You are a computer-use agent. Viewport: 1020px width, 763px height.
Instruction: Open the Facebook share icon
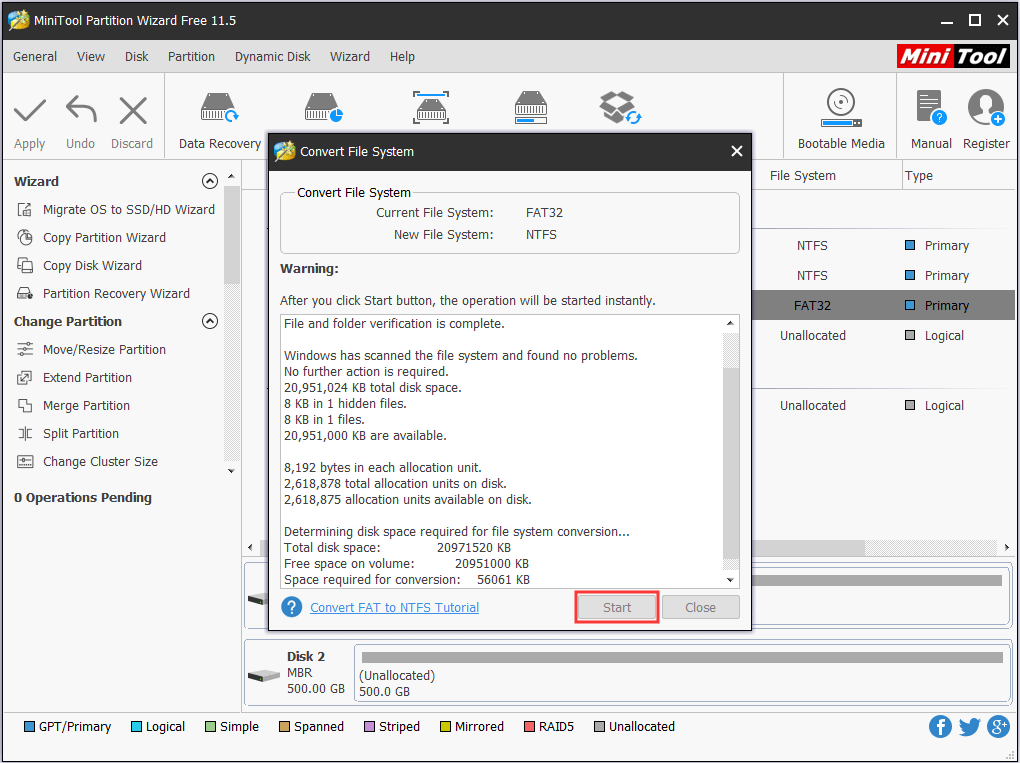coord(940,727)
